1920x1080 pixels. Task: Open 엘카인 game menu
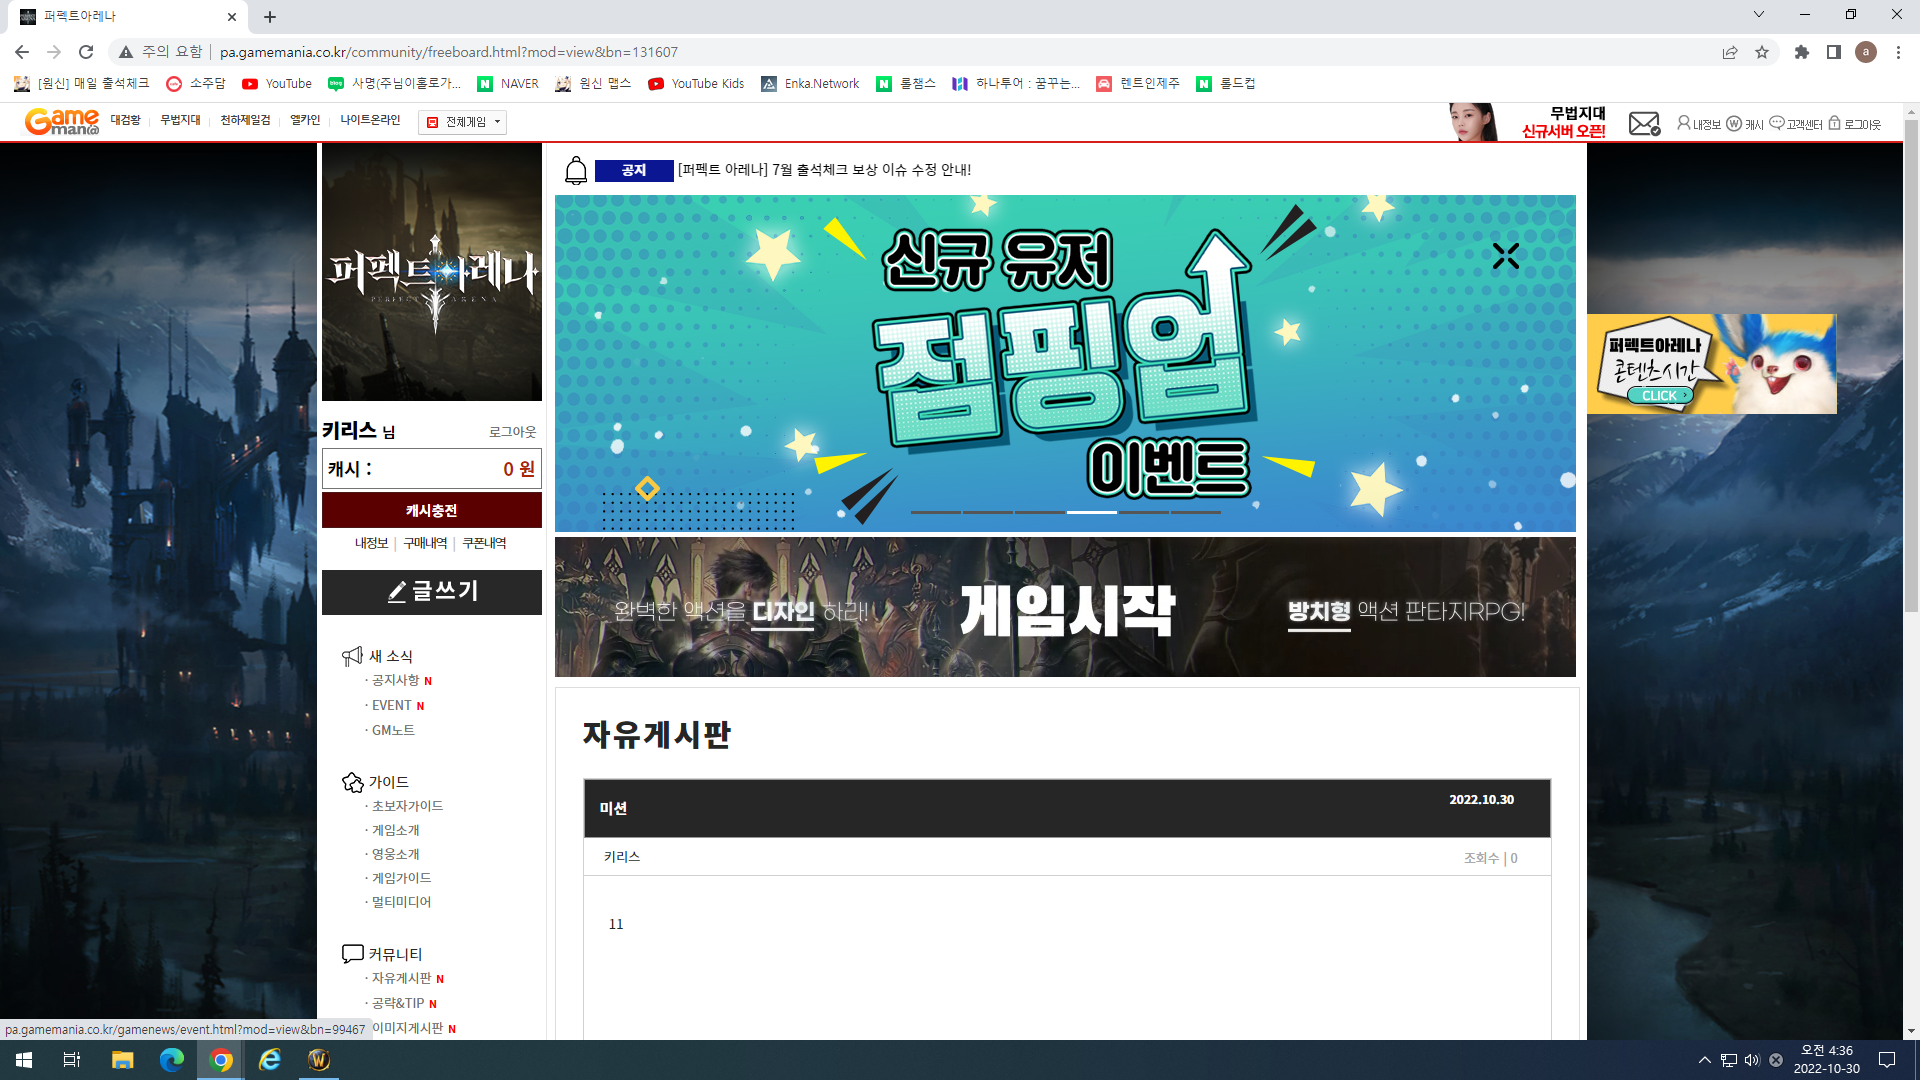pos(305,120)
